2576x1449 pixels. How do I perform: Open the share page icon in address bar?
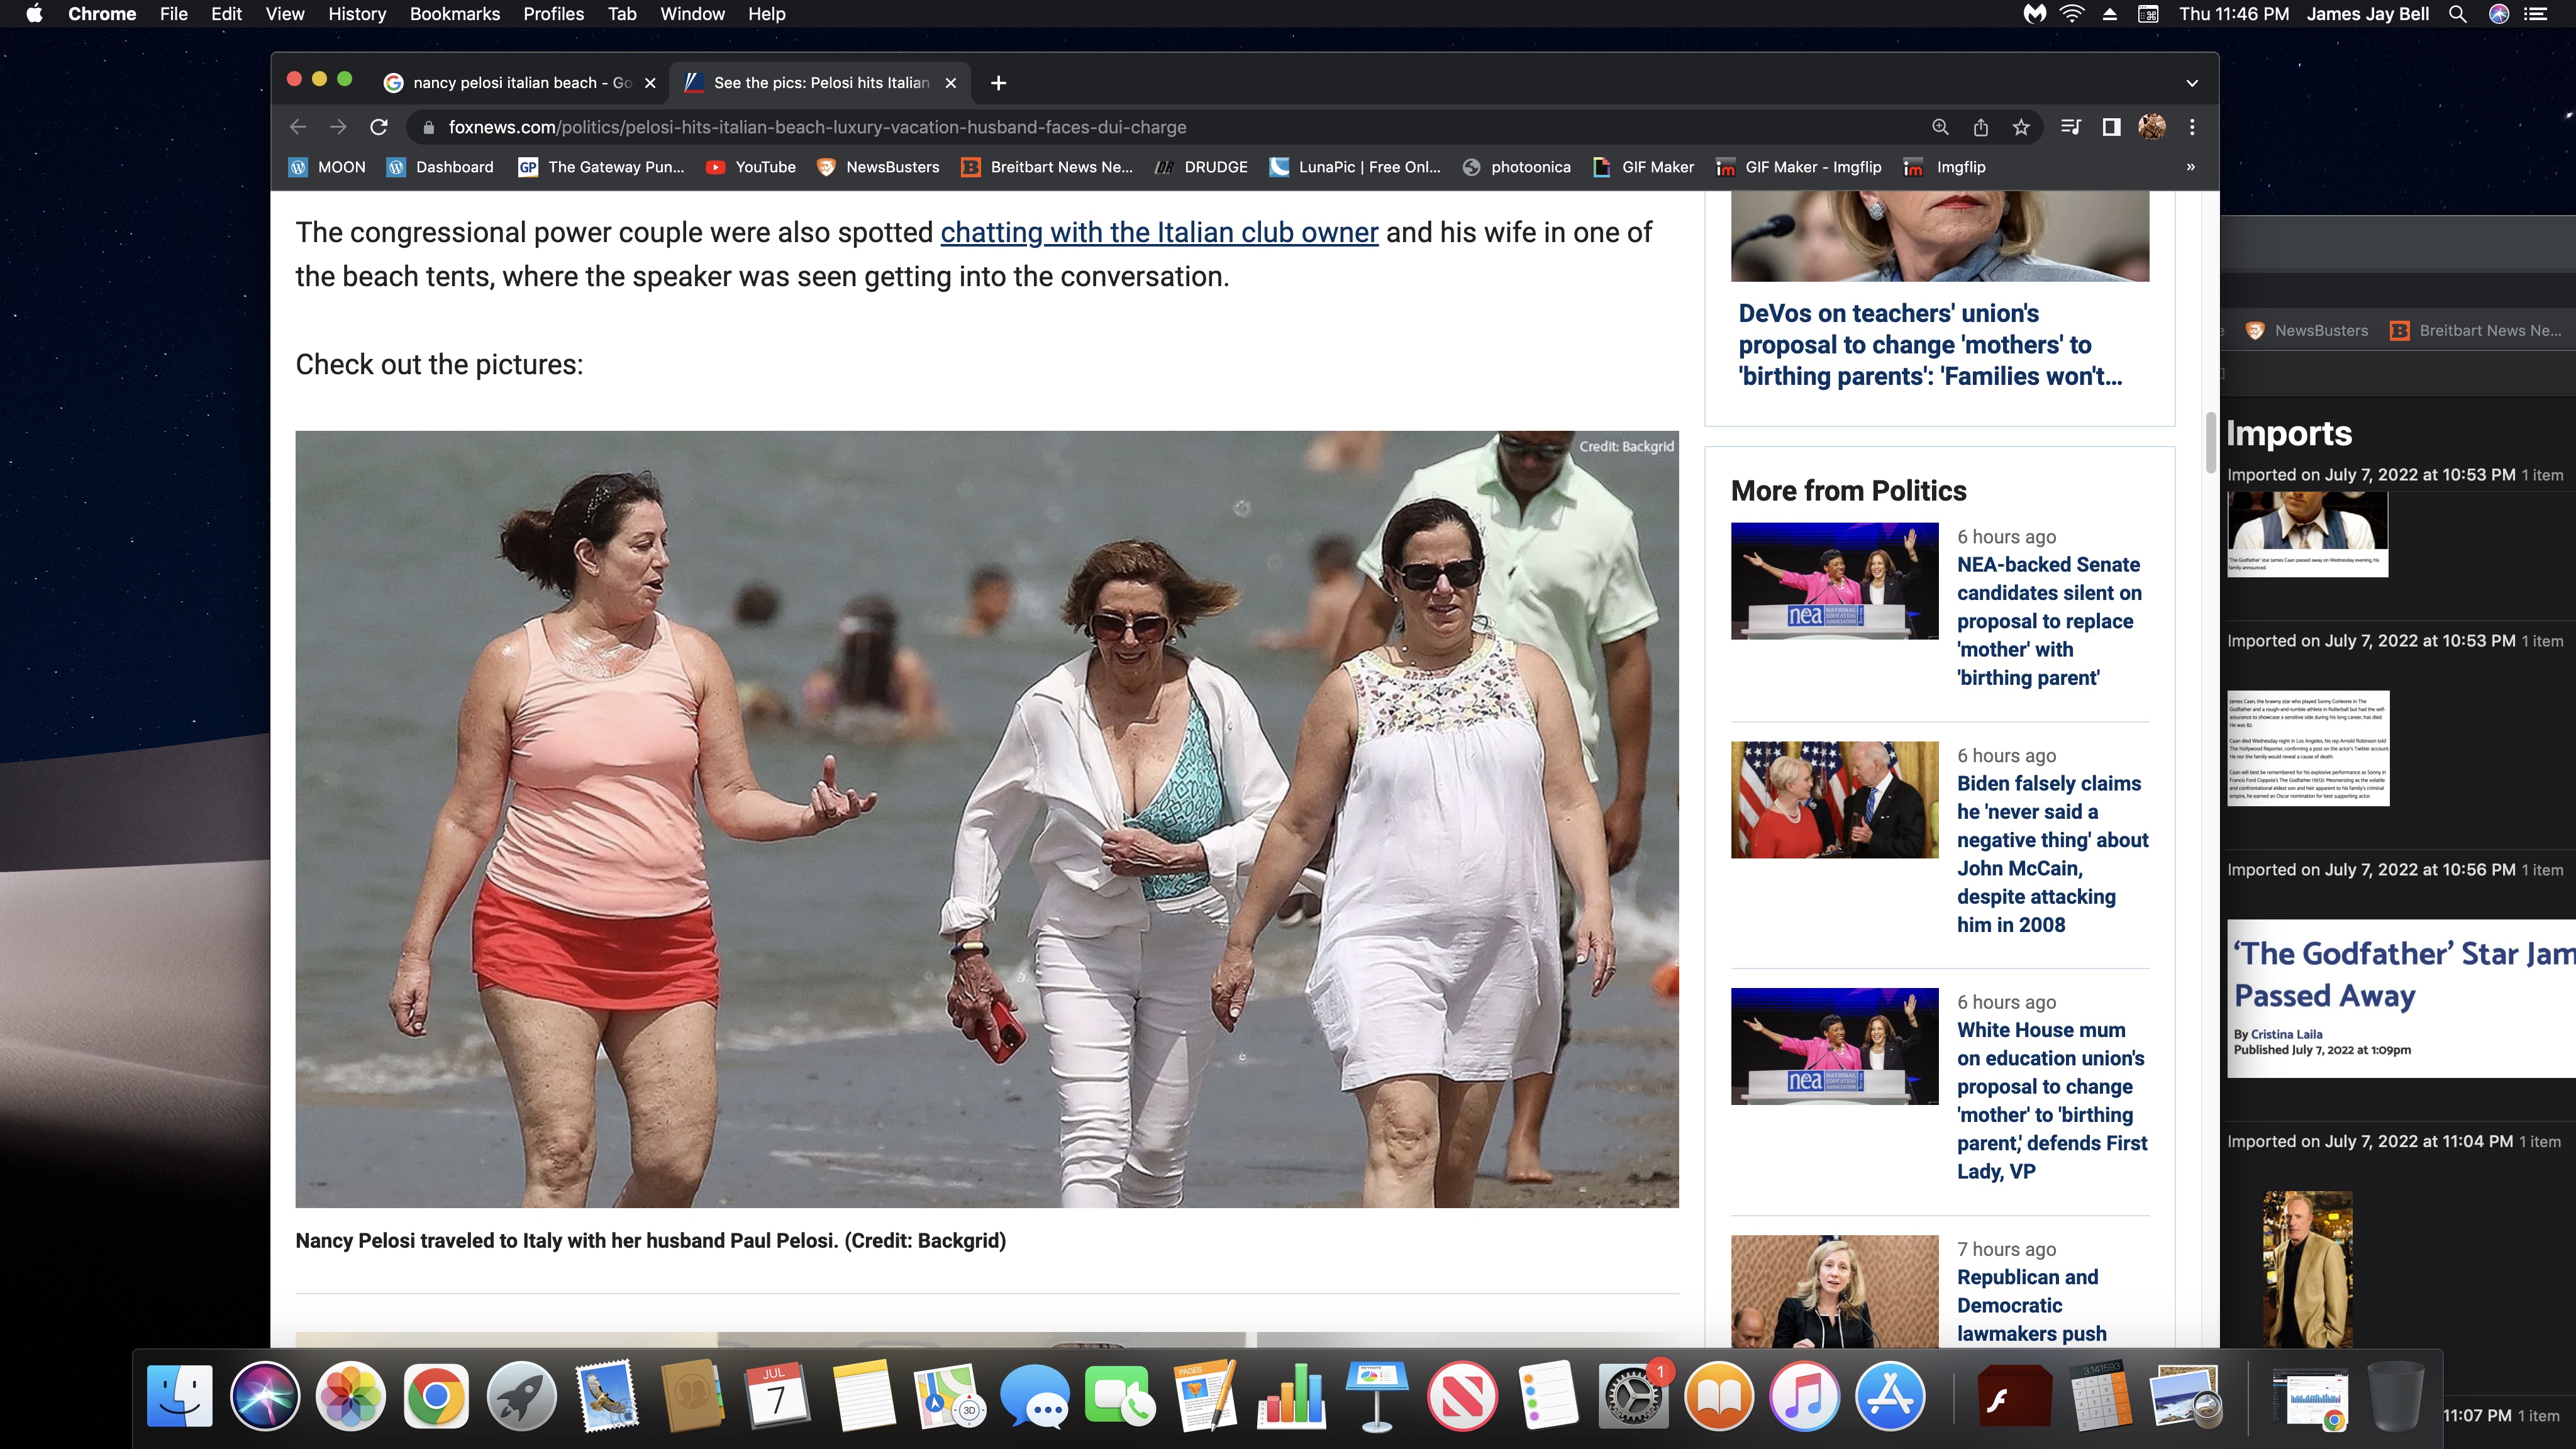pyautogui.click(x=1981, y=127)
